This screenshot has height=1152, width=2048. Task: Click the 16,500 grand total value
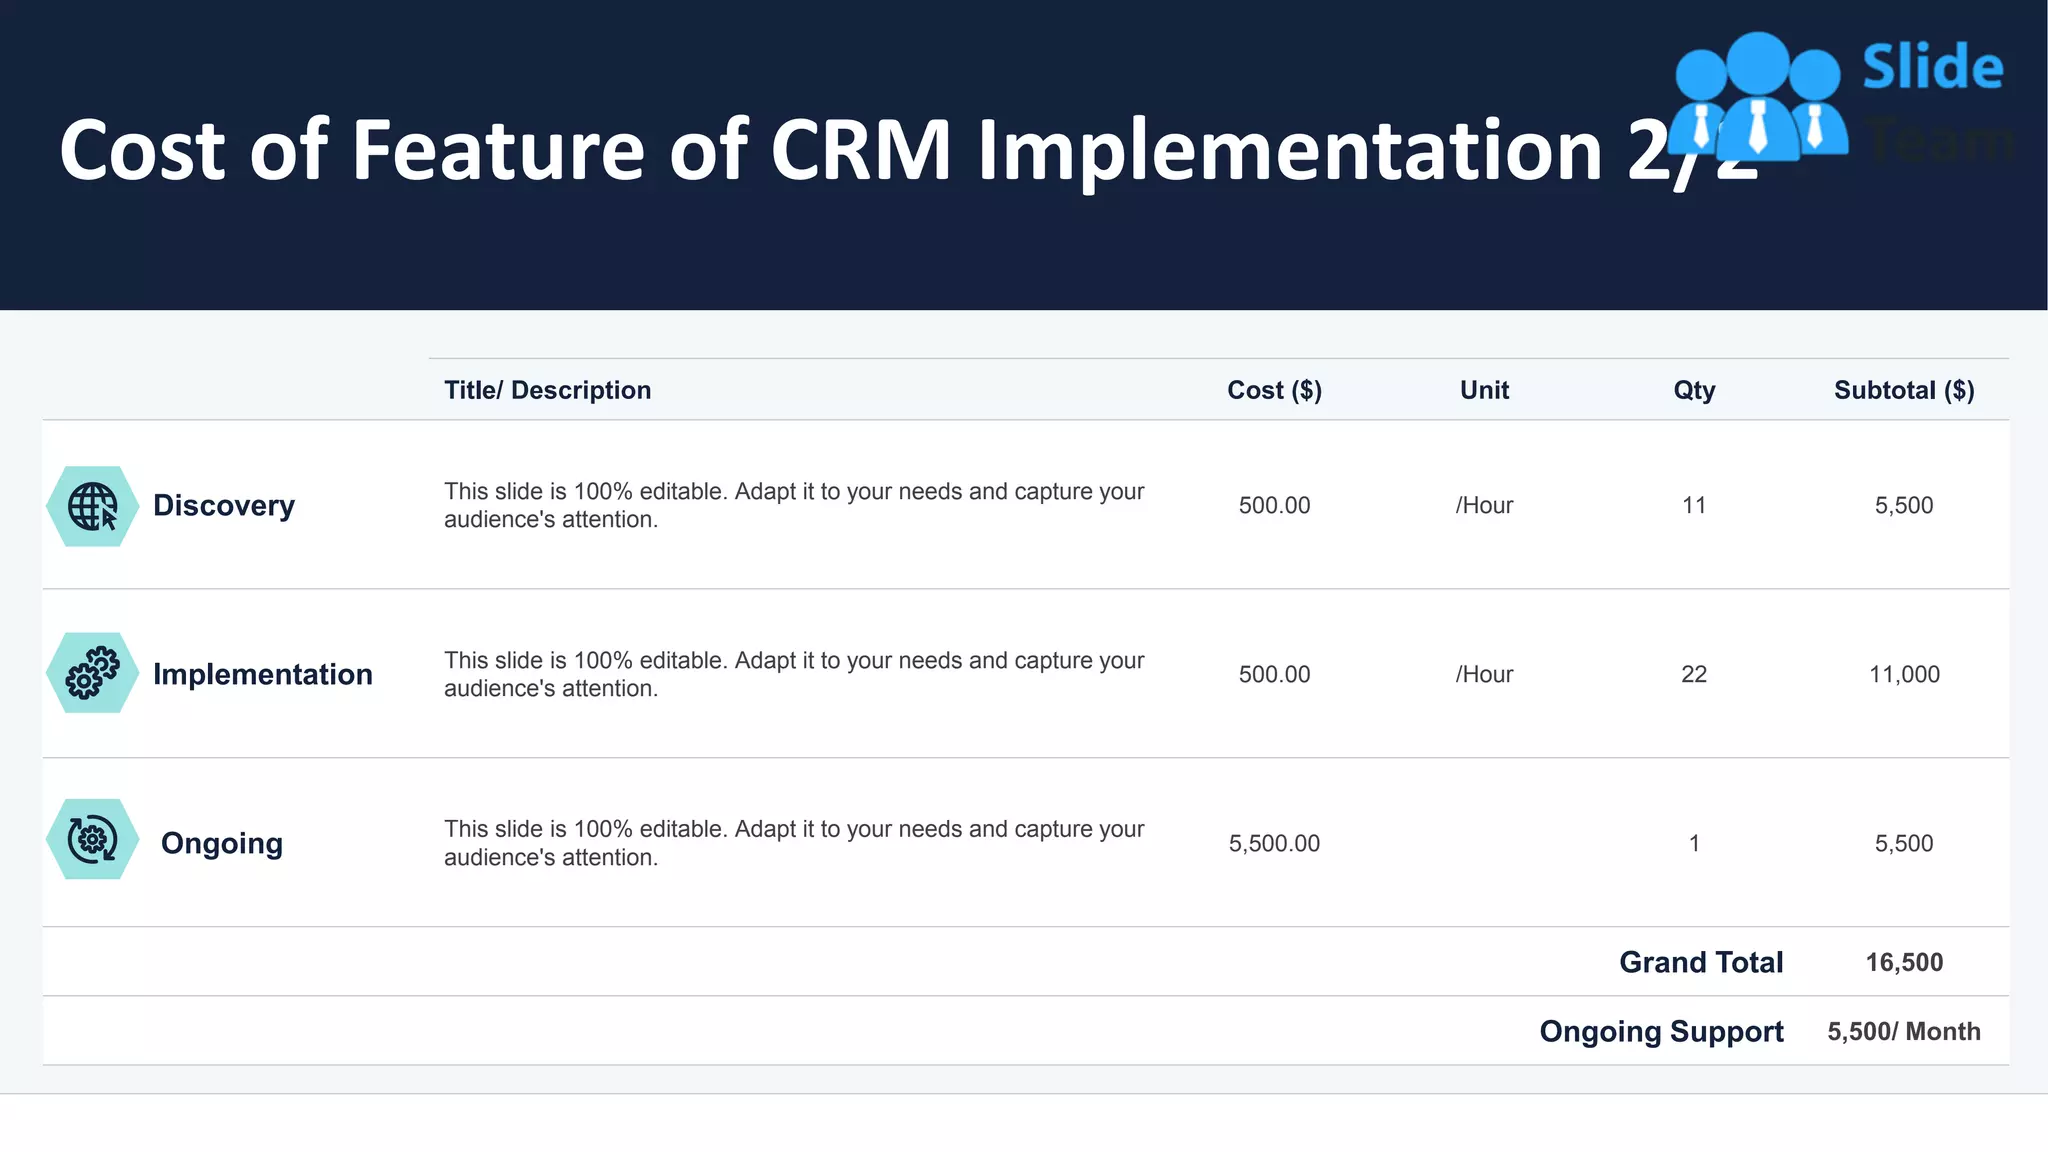[x=1904, y=962]
